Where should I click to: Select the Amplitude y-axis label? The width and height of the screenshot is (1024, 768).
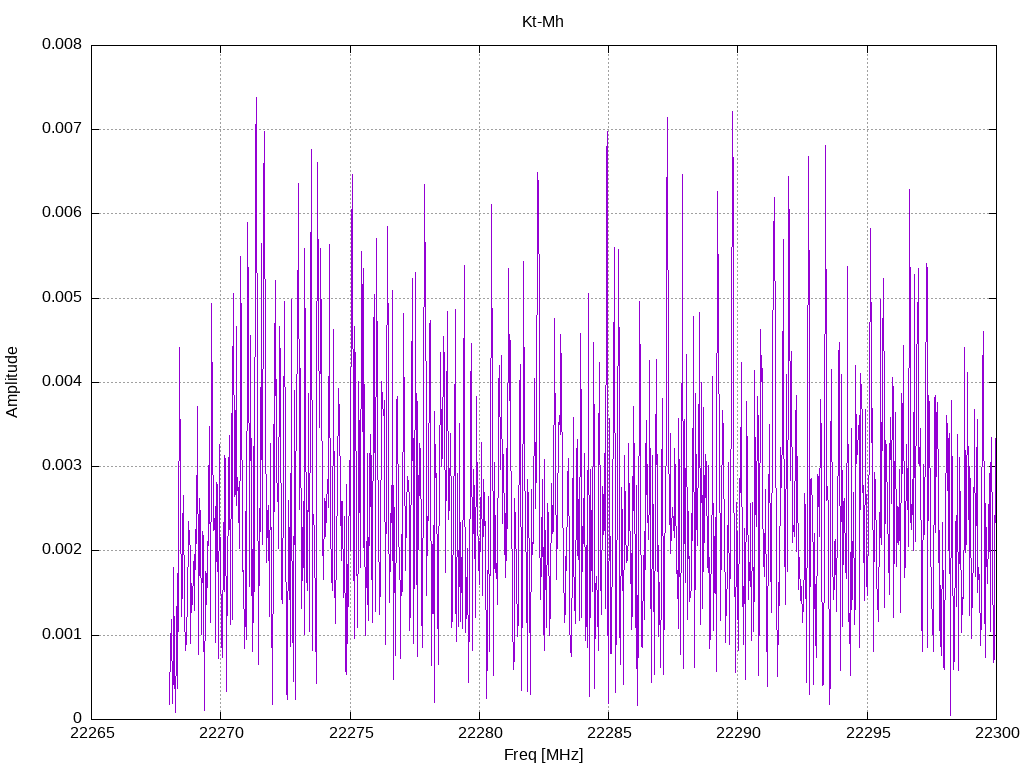pos(12,382)
